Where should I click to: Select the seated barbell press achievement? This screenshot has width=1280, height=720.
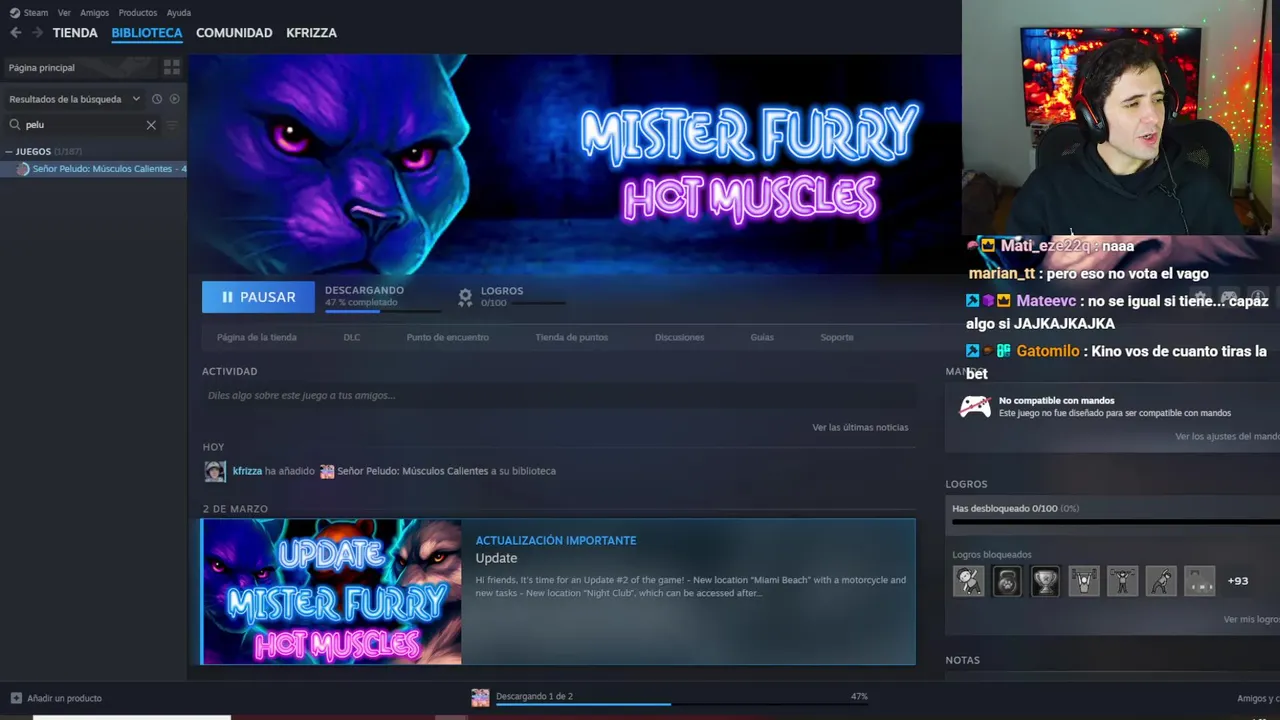(1084, 581)
